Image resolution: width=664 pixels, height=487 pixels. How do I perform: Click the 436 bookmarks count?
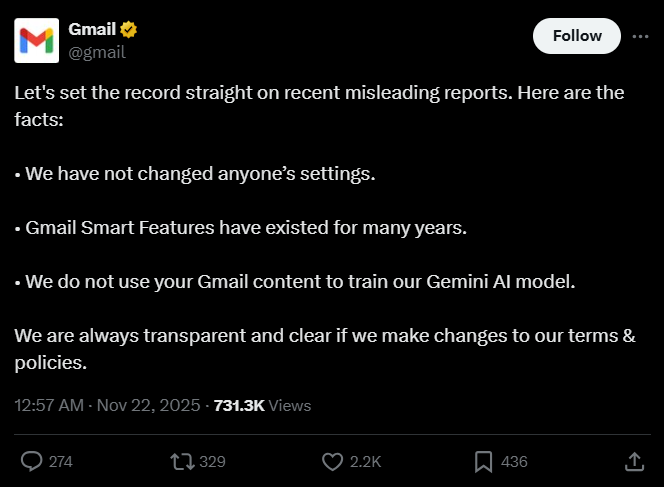pyautogui.click(x=514, y=462)
